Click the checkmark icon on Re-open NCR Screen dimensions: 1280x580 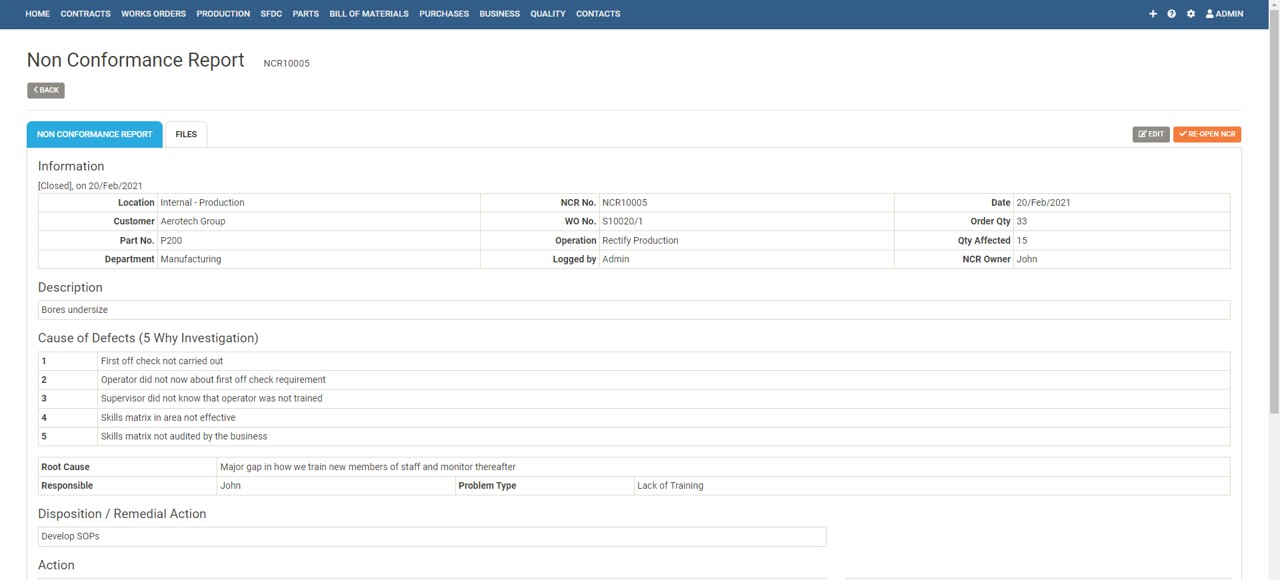click(1184, 133)
